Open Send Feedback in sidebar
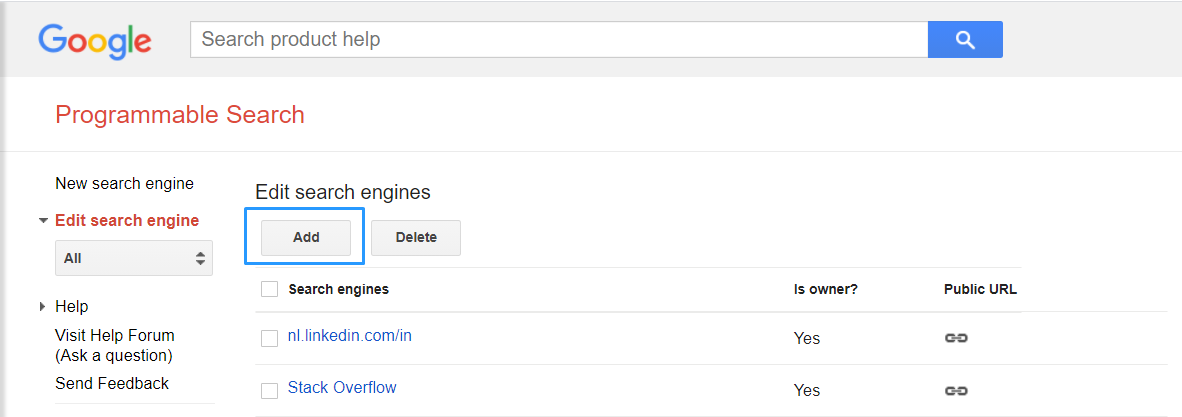Viewport: 1182px width, 417px height. point(112,383)
